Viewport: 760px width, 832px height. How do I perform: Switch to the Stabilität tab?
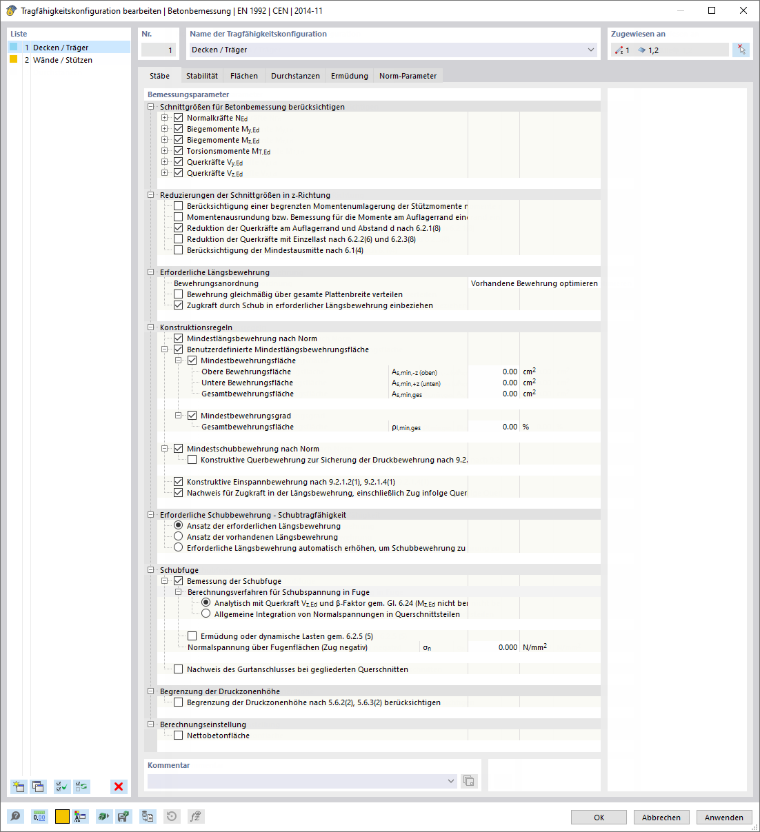click(x=202, y=76)
